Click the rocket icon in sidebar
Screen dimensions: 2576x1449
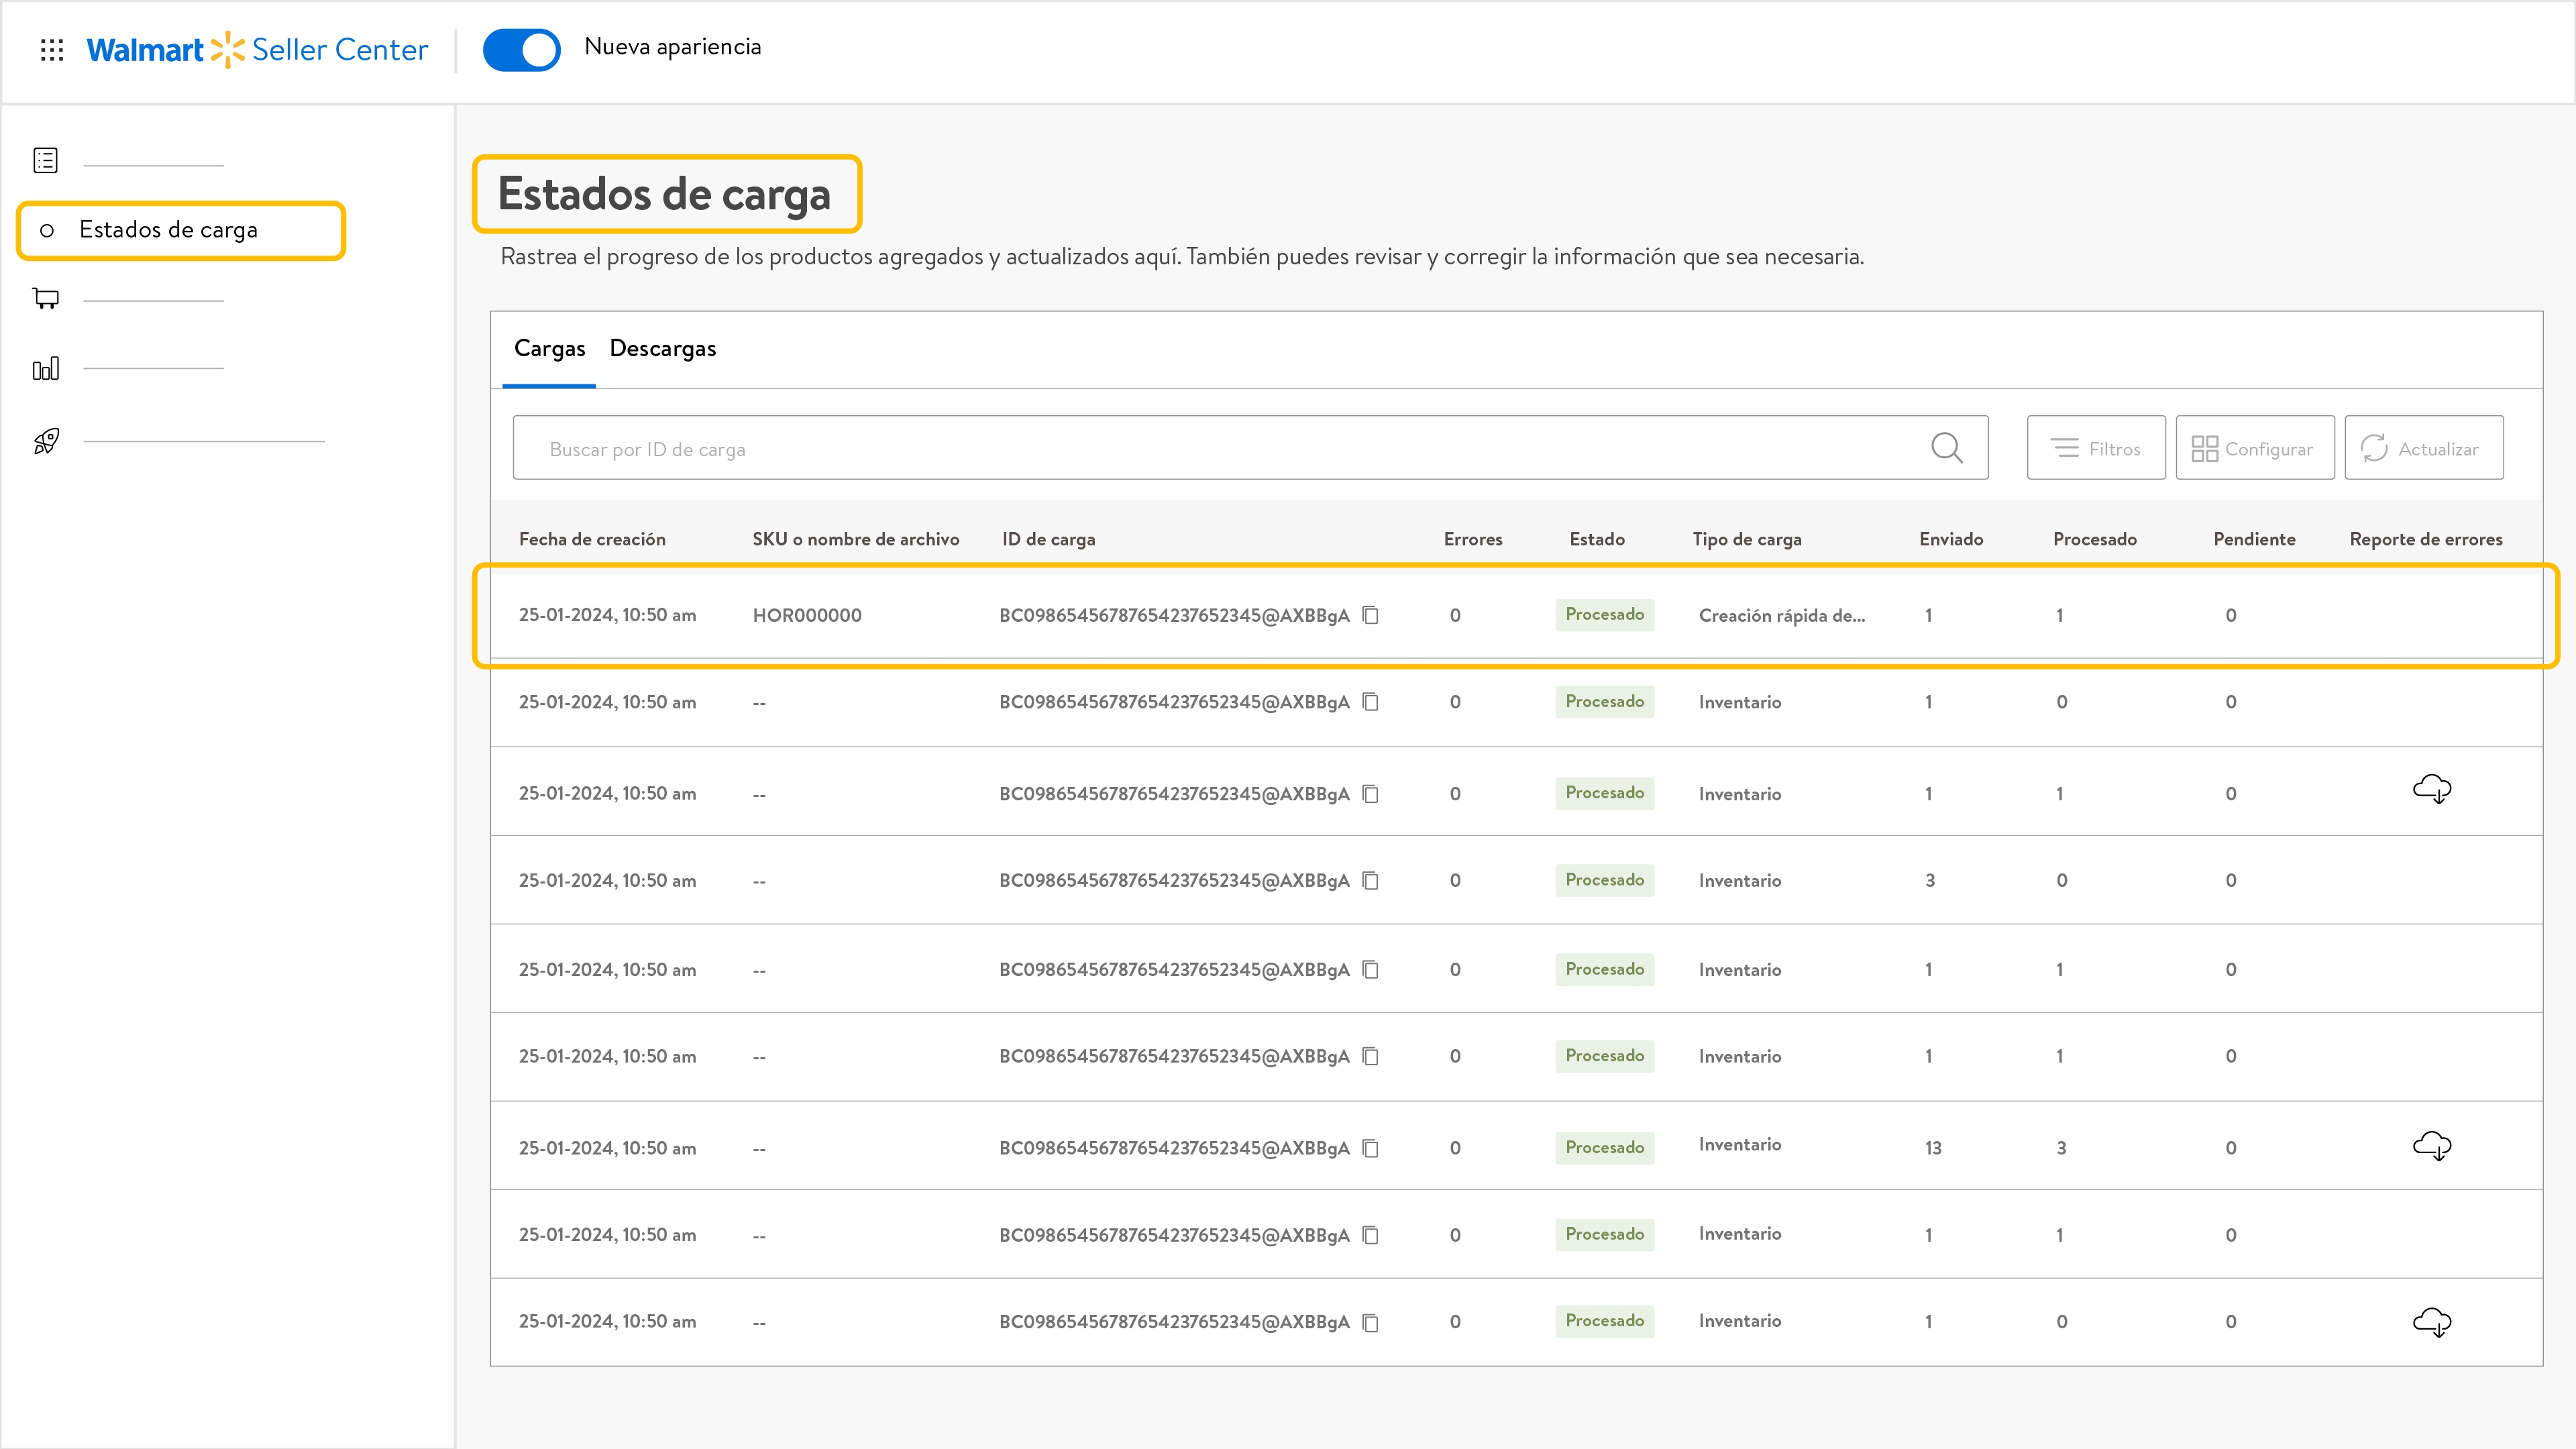(46, 441)
